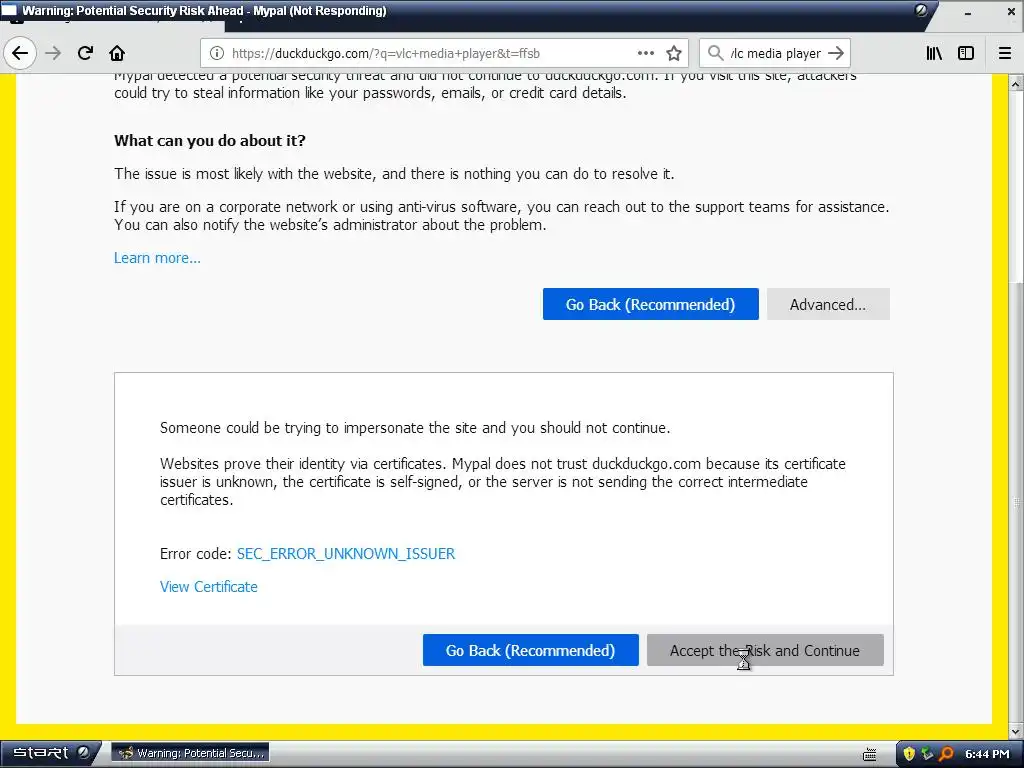
Task: Open the home page via house icon
Action: [117, 54]
